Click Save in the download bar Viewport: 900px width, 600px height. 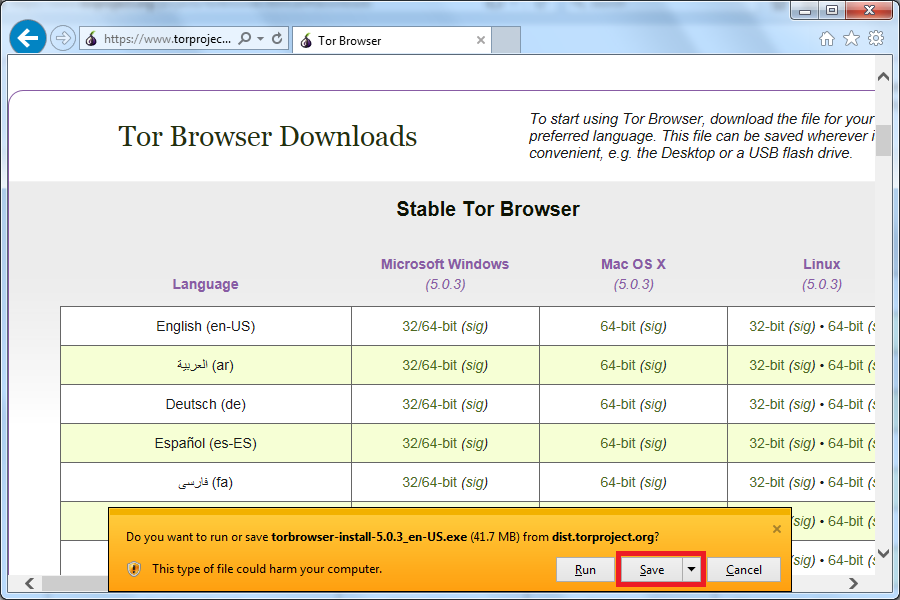[x=651, y=570]
